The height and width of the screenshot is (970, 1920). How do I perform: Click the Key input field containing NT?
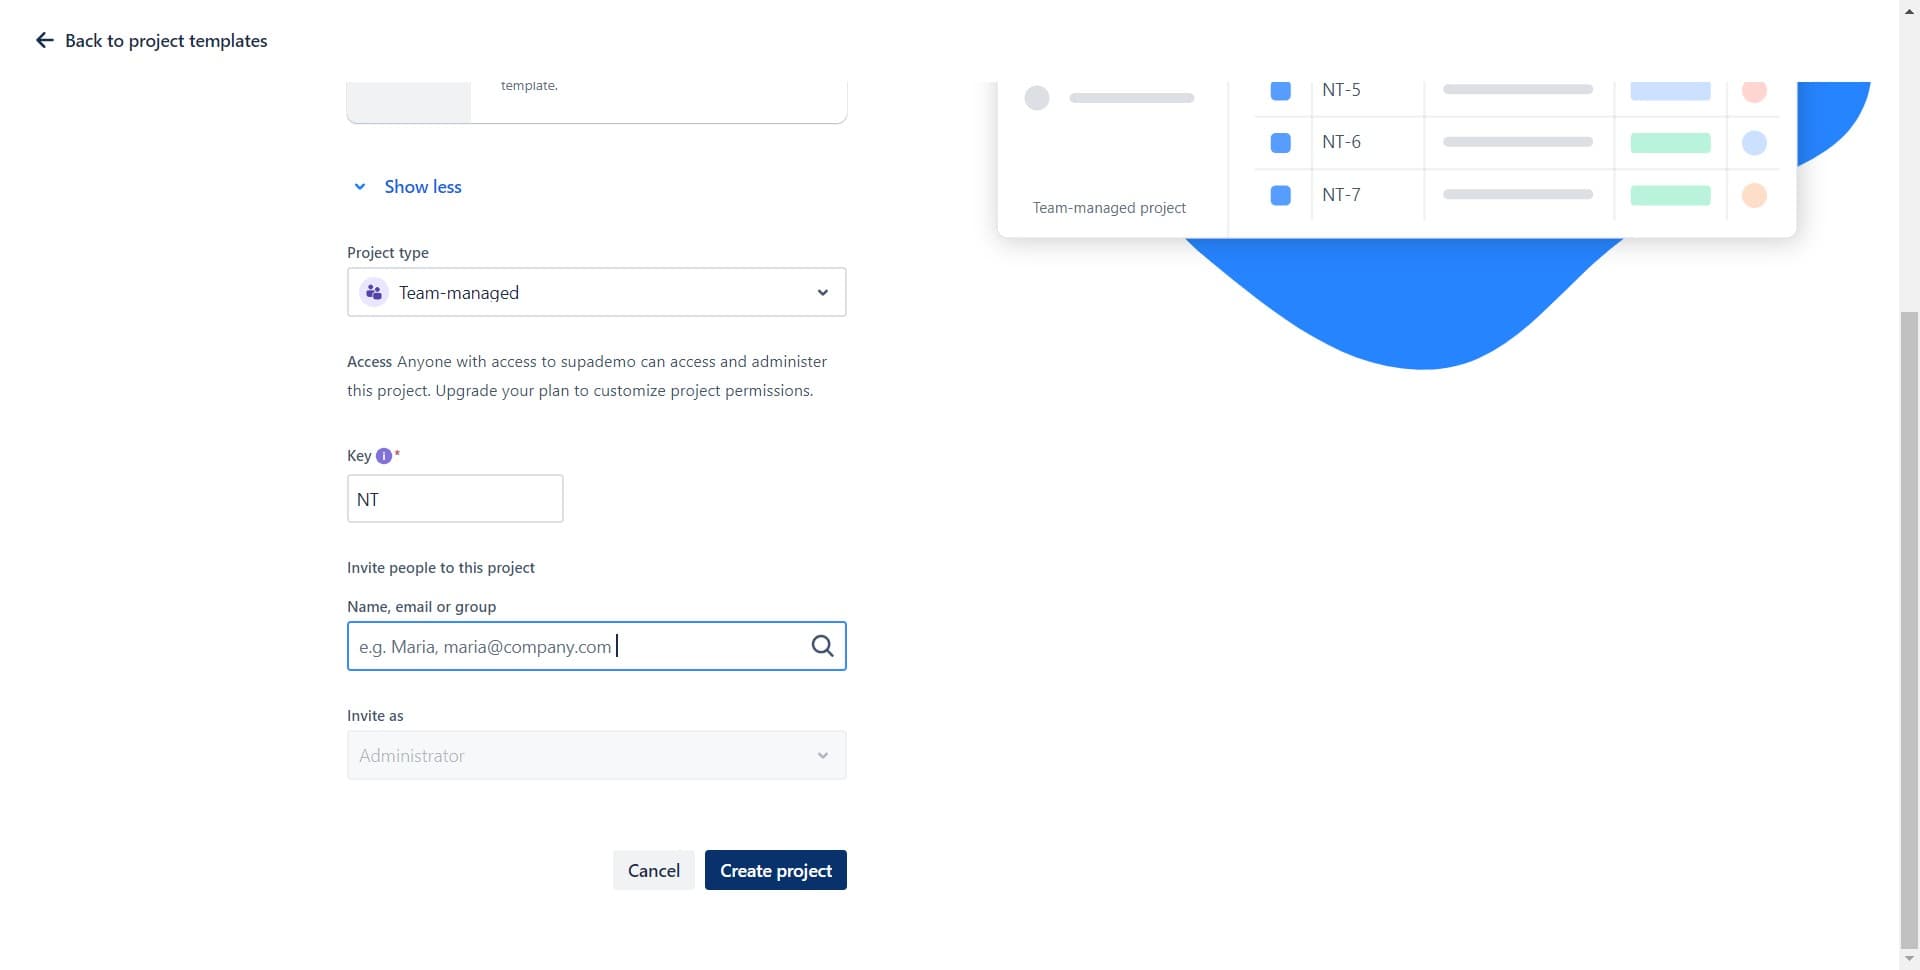click(x=455, y=499)
